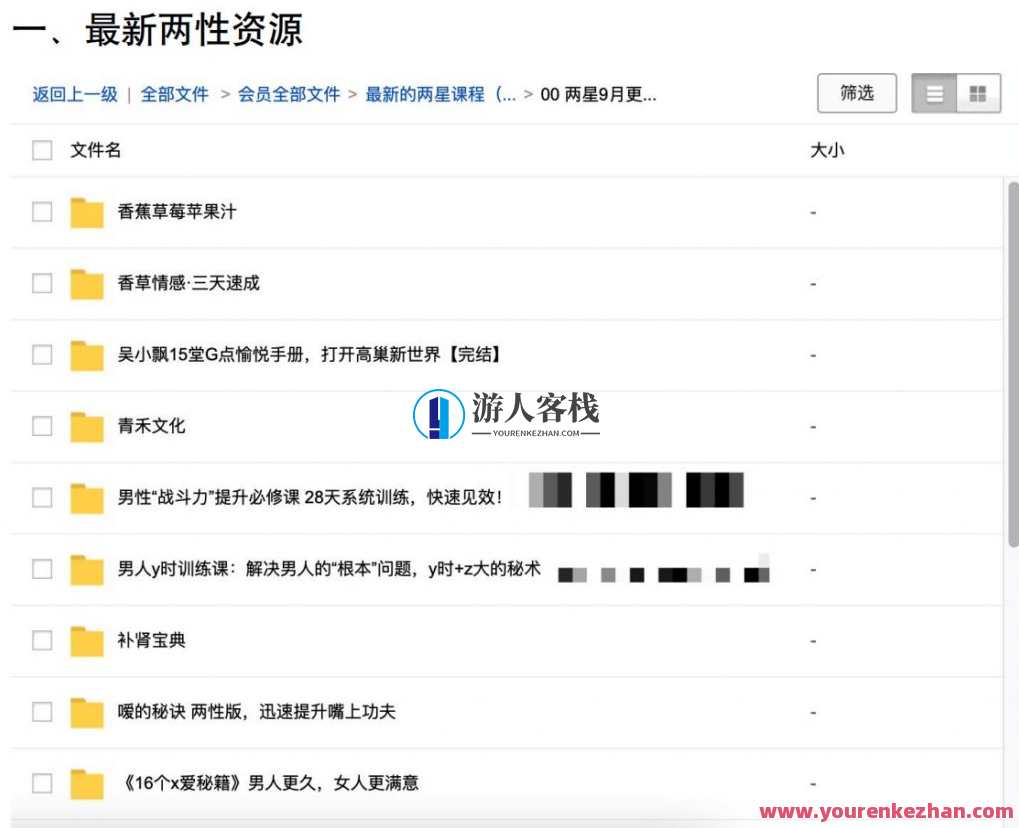Viewport: 1019px width, 828px height.
Task: Open the 筛选 filter button
Action: click(856, 93)
